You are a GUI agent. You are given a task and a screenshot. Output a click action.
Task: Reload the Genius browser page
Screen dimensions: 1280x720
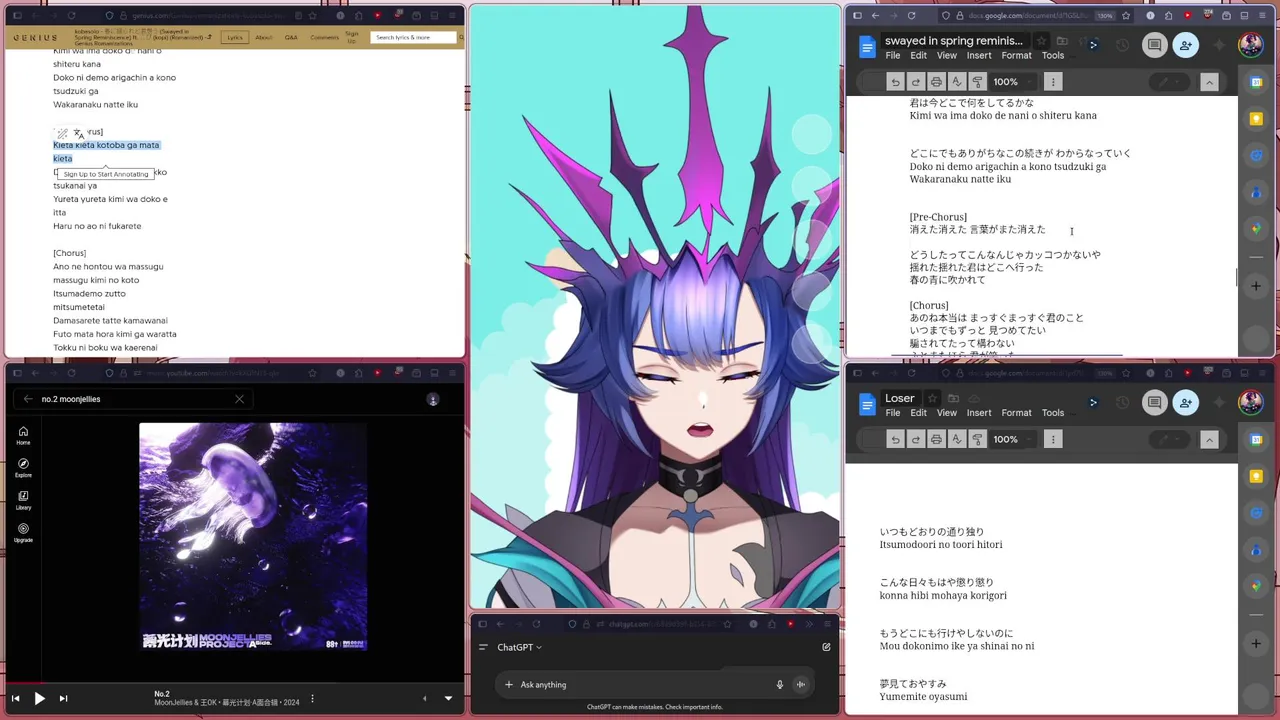click(x=71, y=15)
